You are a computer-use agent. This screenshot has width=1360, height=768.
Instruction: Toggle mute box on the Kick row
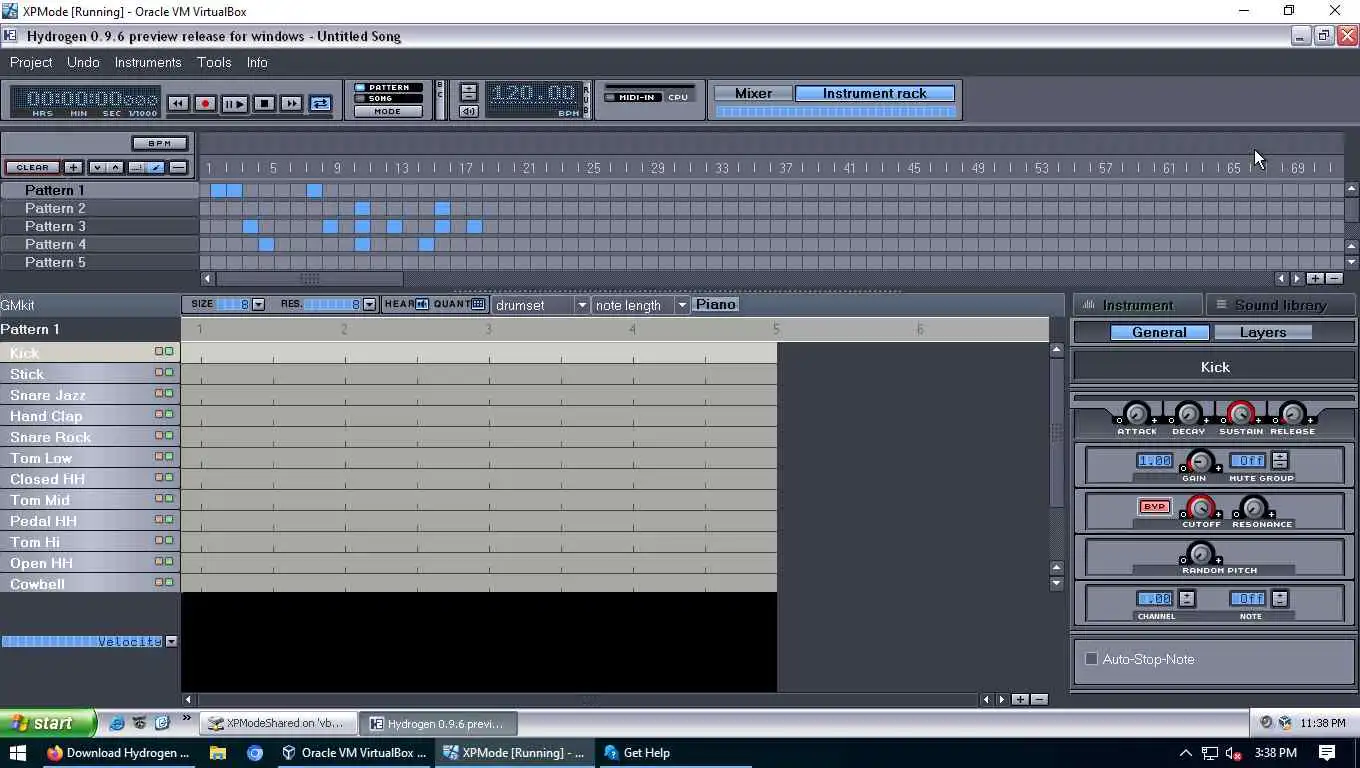point(159,352)
